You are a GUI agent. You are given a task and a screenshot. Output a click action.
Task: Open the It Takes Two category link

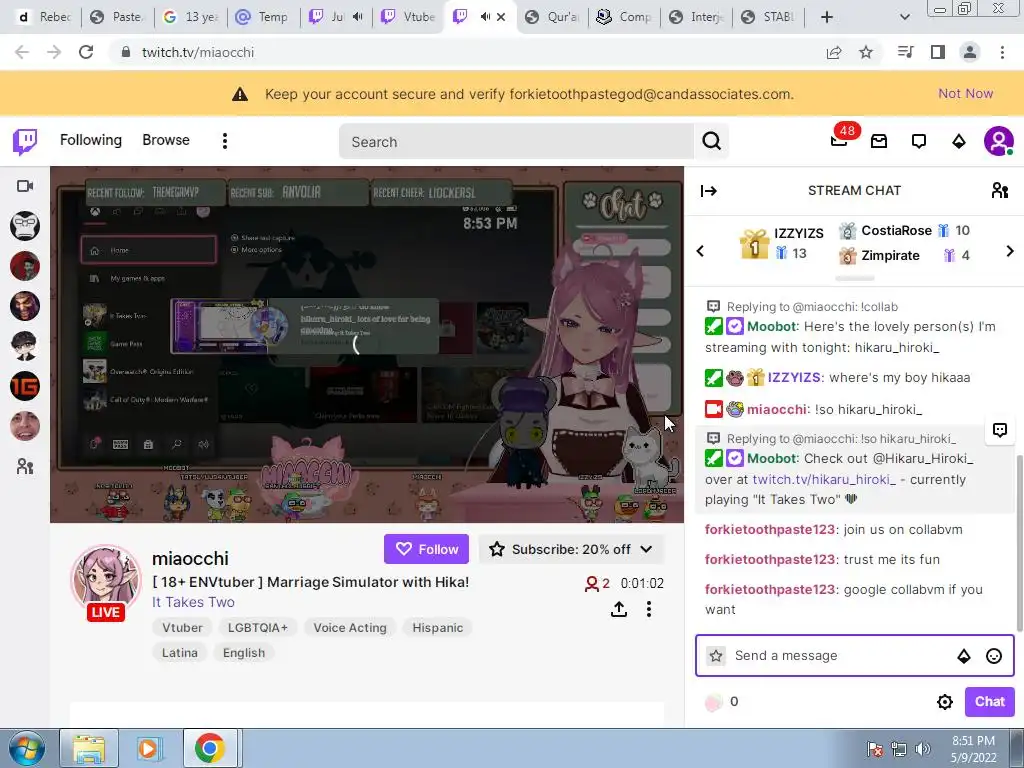(193, 602)
